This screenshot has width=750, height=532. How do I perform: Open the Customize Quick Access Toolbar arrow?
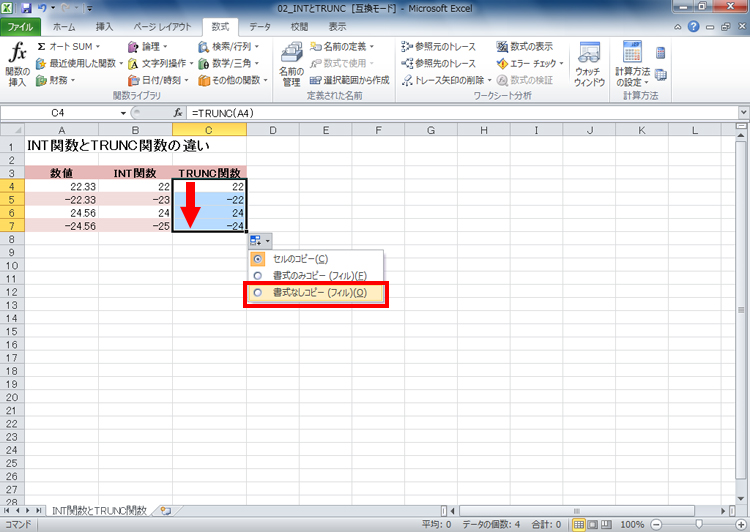point(89,8)
